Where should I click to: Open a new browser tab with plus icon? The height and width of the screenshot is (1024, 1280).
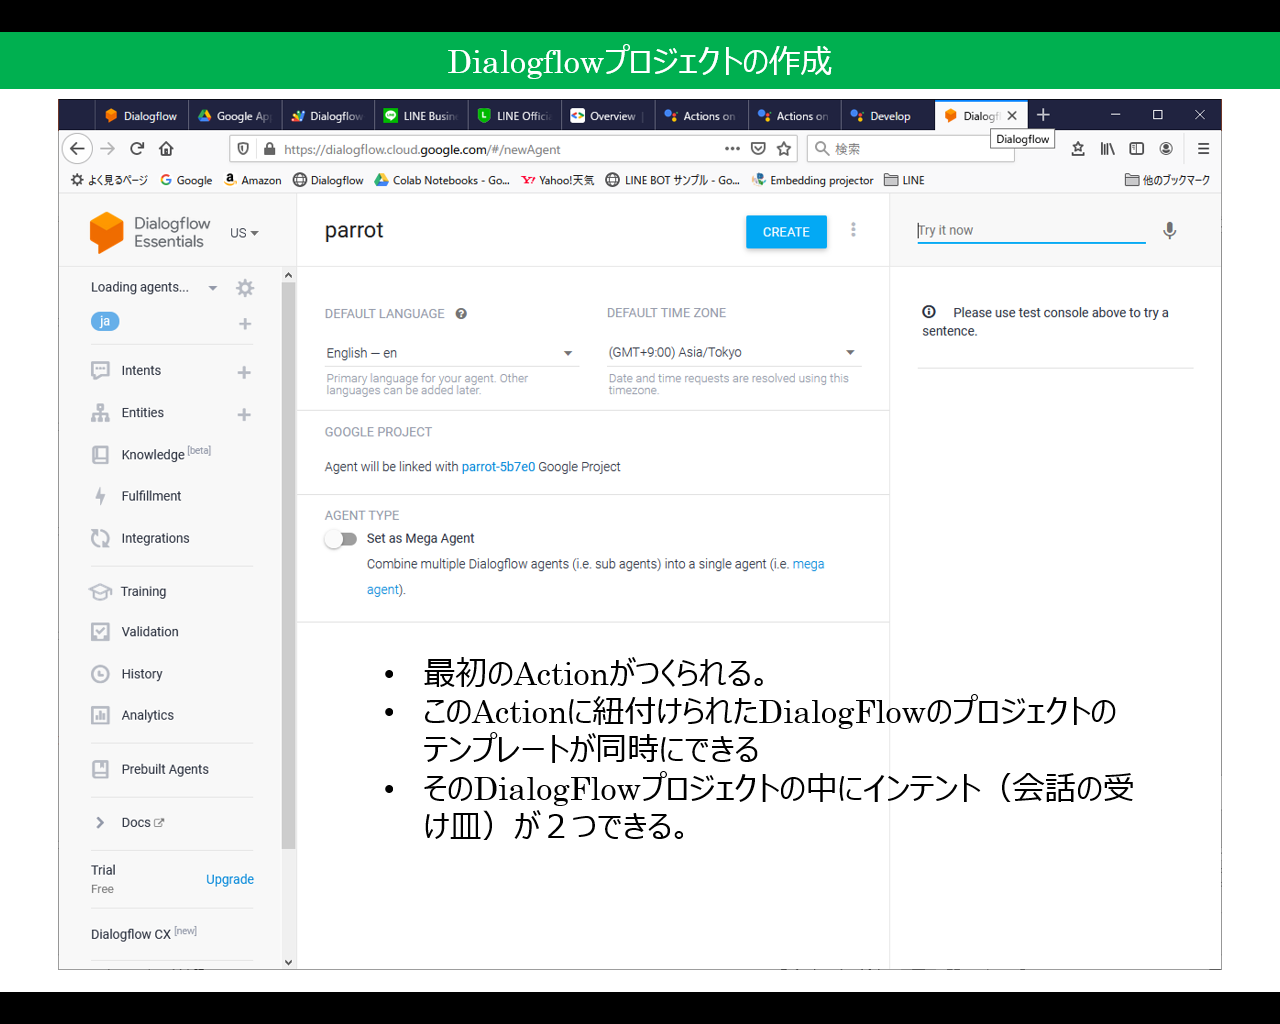click(x=1043, y=115)
